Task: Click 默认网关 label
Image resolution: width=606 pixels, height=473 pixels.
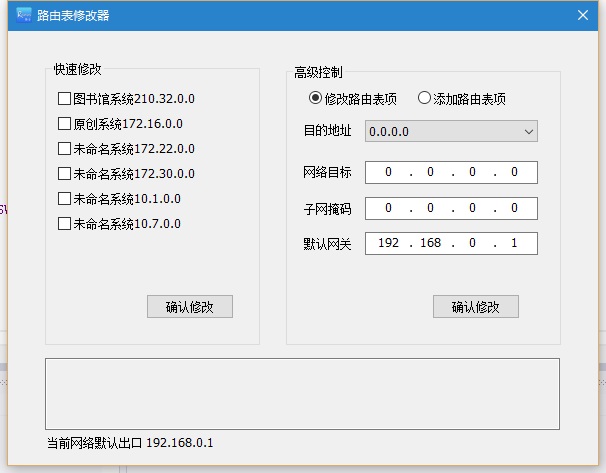Action: [x=327, y=244]
